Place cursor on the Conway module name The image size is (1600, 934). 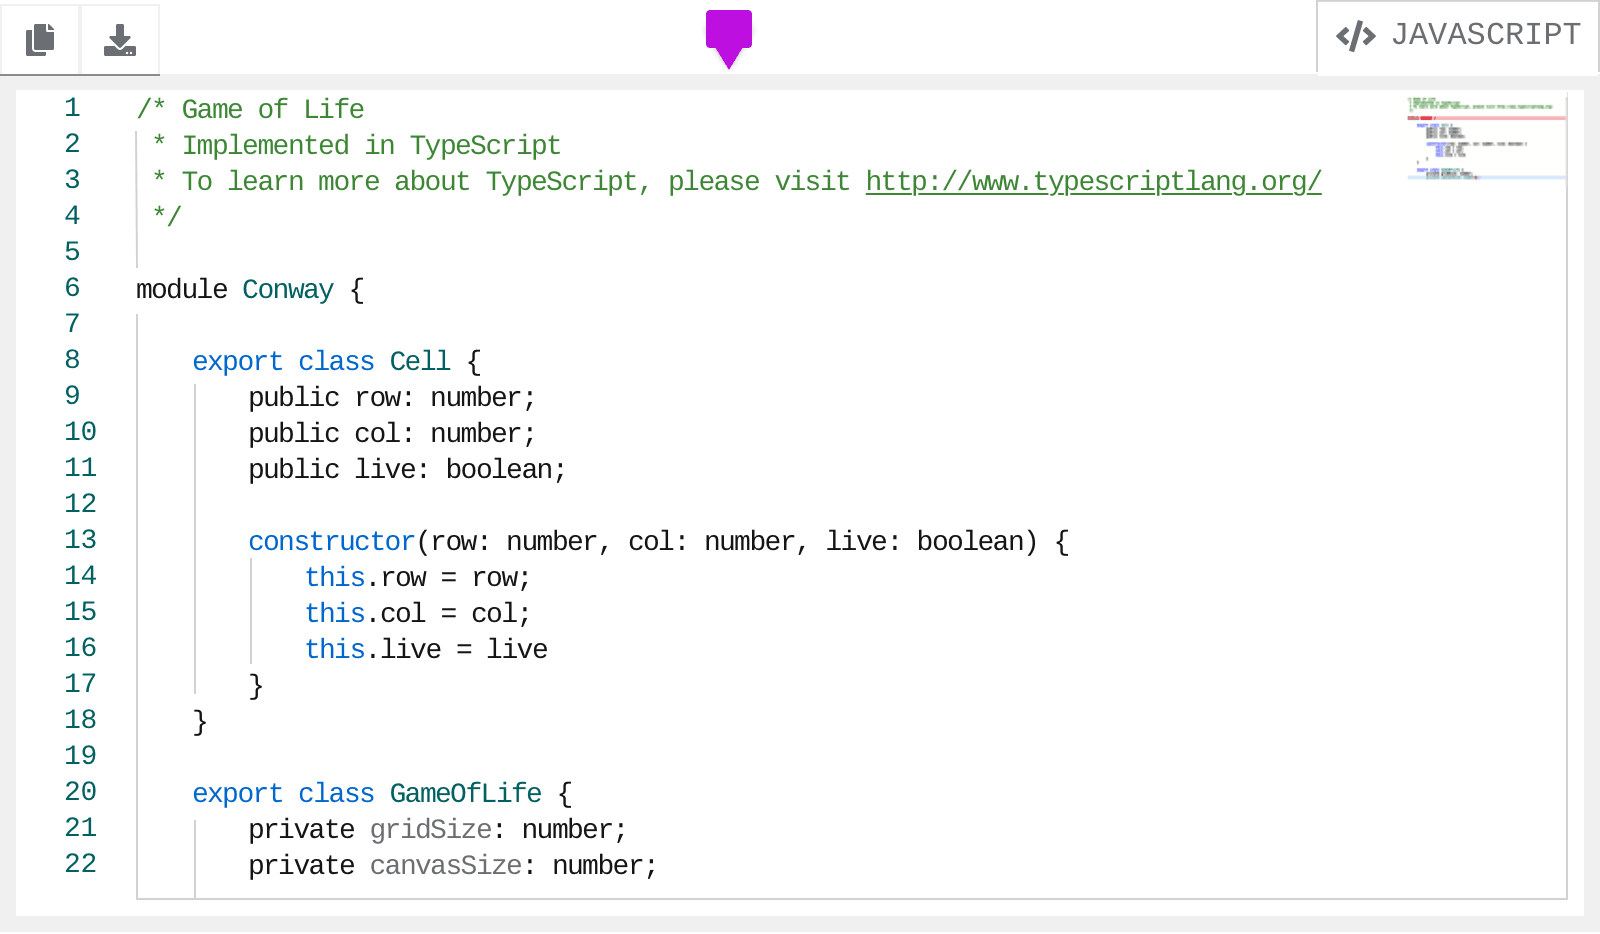click(288, 289)
